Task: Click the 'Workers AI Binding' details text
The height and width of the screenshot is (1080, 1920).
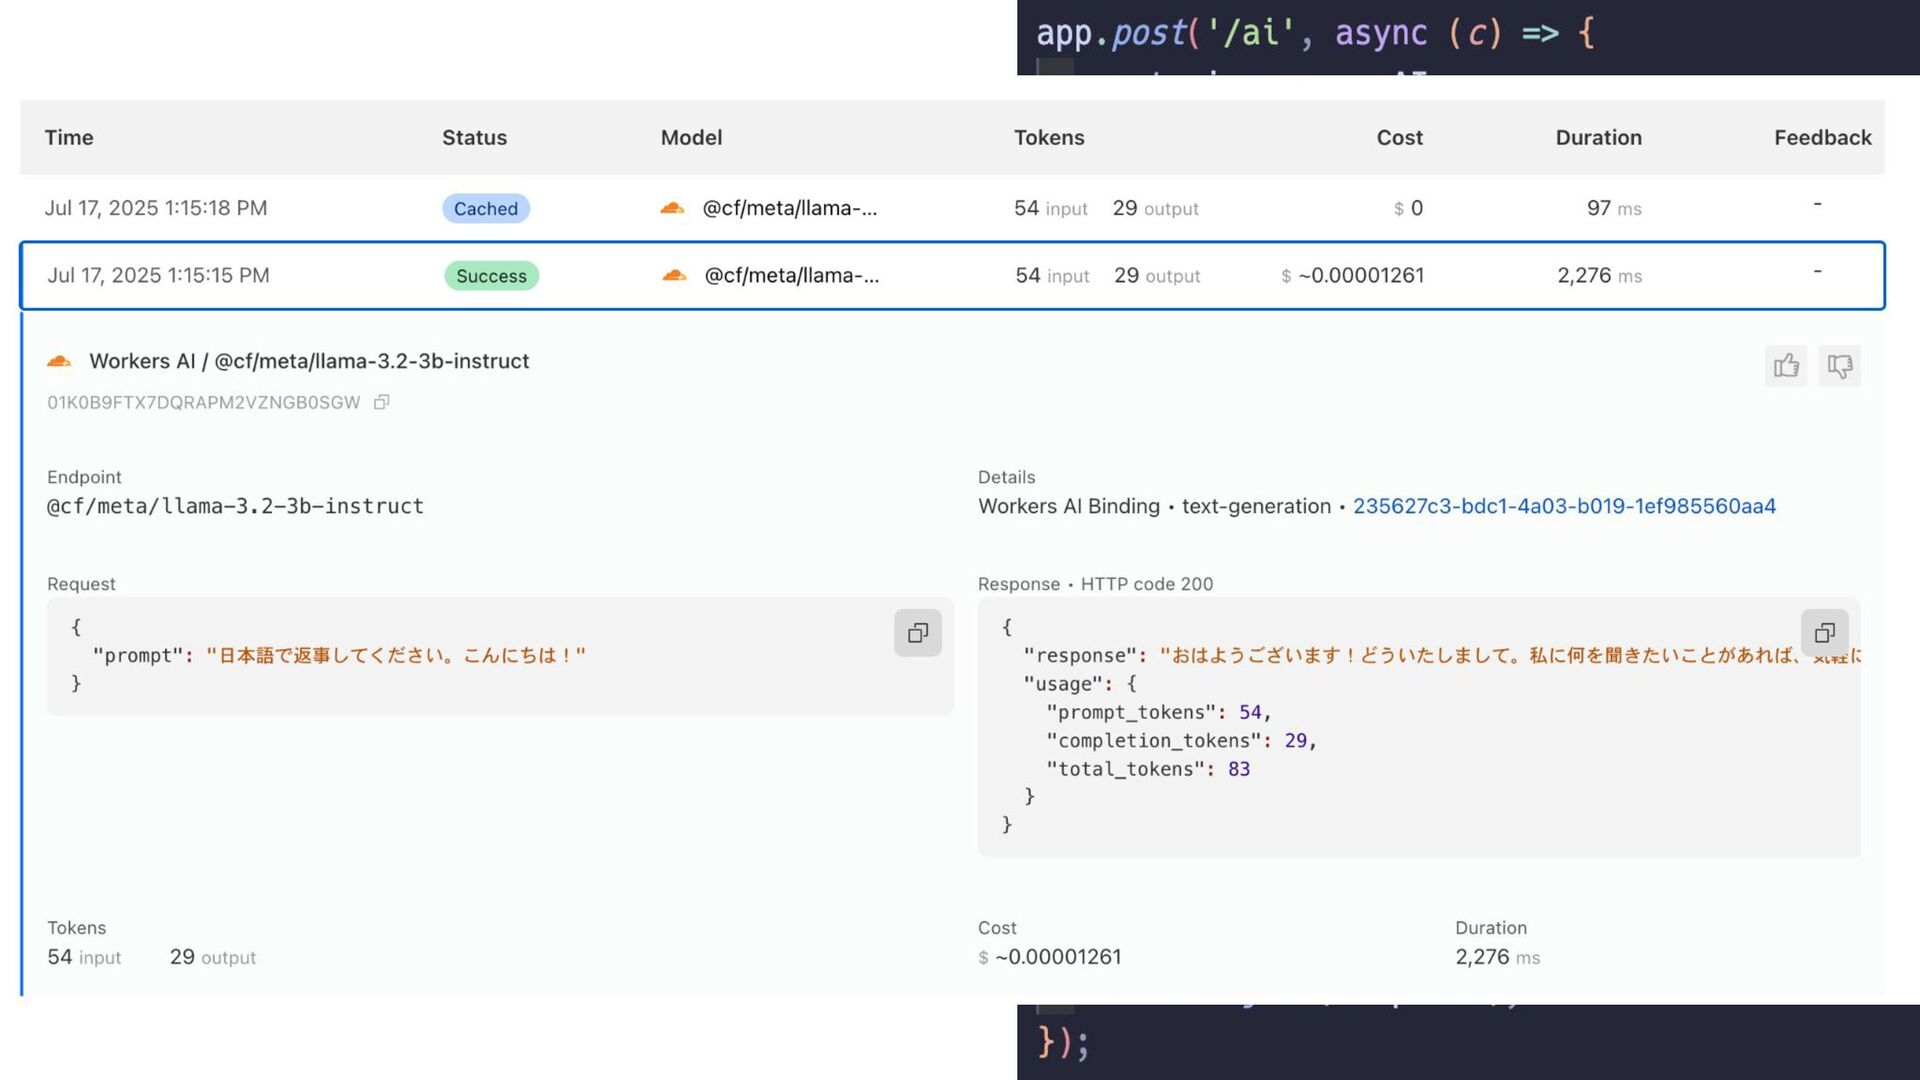Action: point(1069,506)
